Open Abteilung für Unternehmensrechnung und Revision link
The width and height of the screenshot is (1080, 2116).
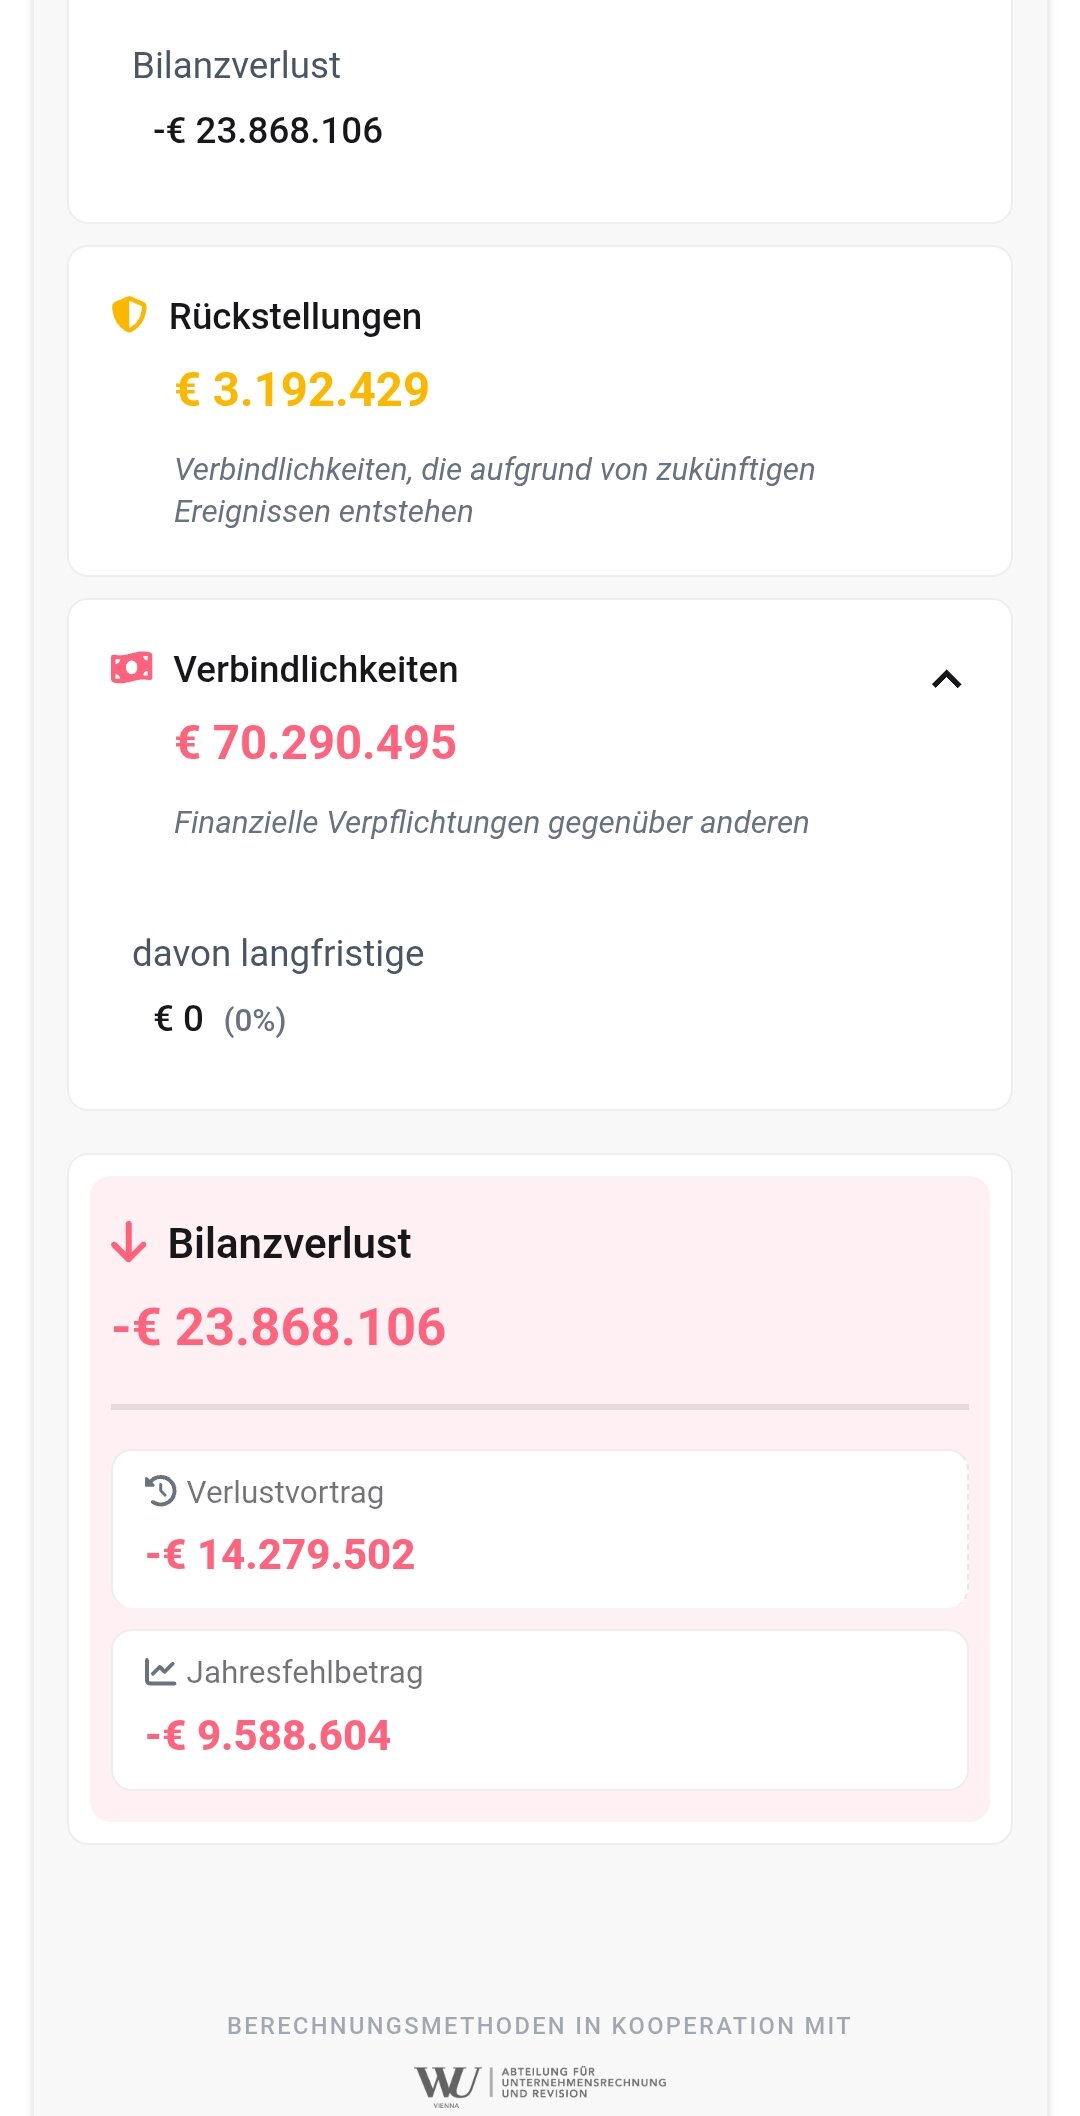pos(584,2083)
